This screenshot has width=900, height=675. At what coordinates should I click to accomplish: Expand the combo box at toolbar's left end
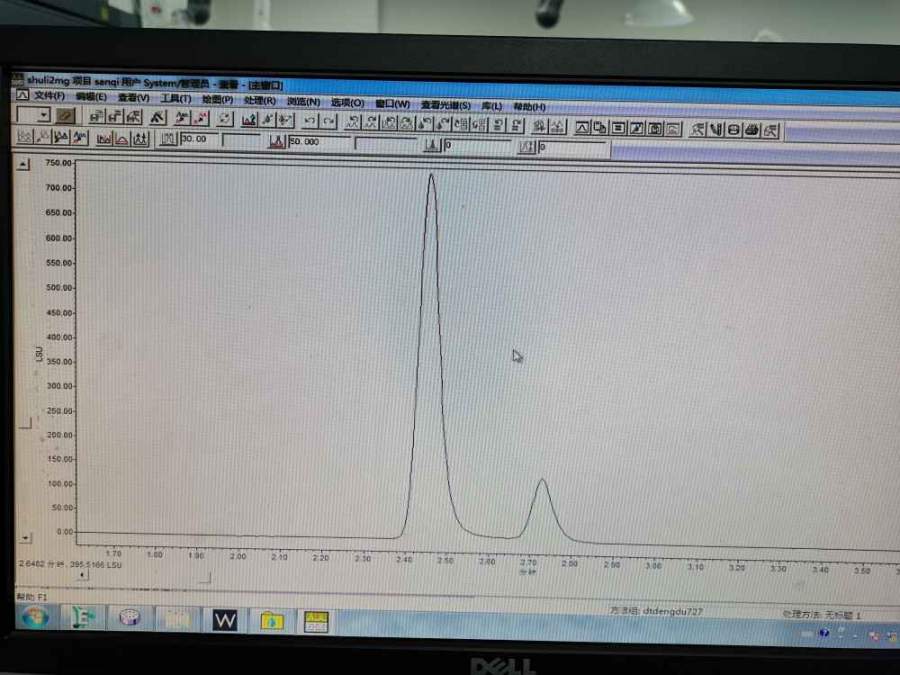pos(43,116)
